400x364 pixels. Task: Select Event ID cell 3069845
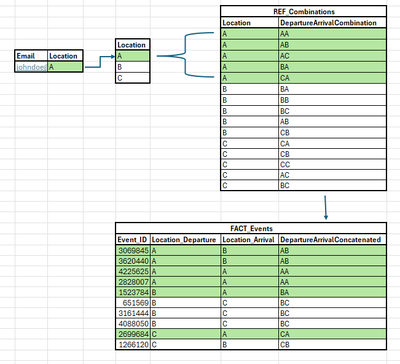coord(133,251)
